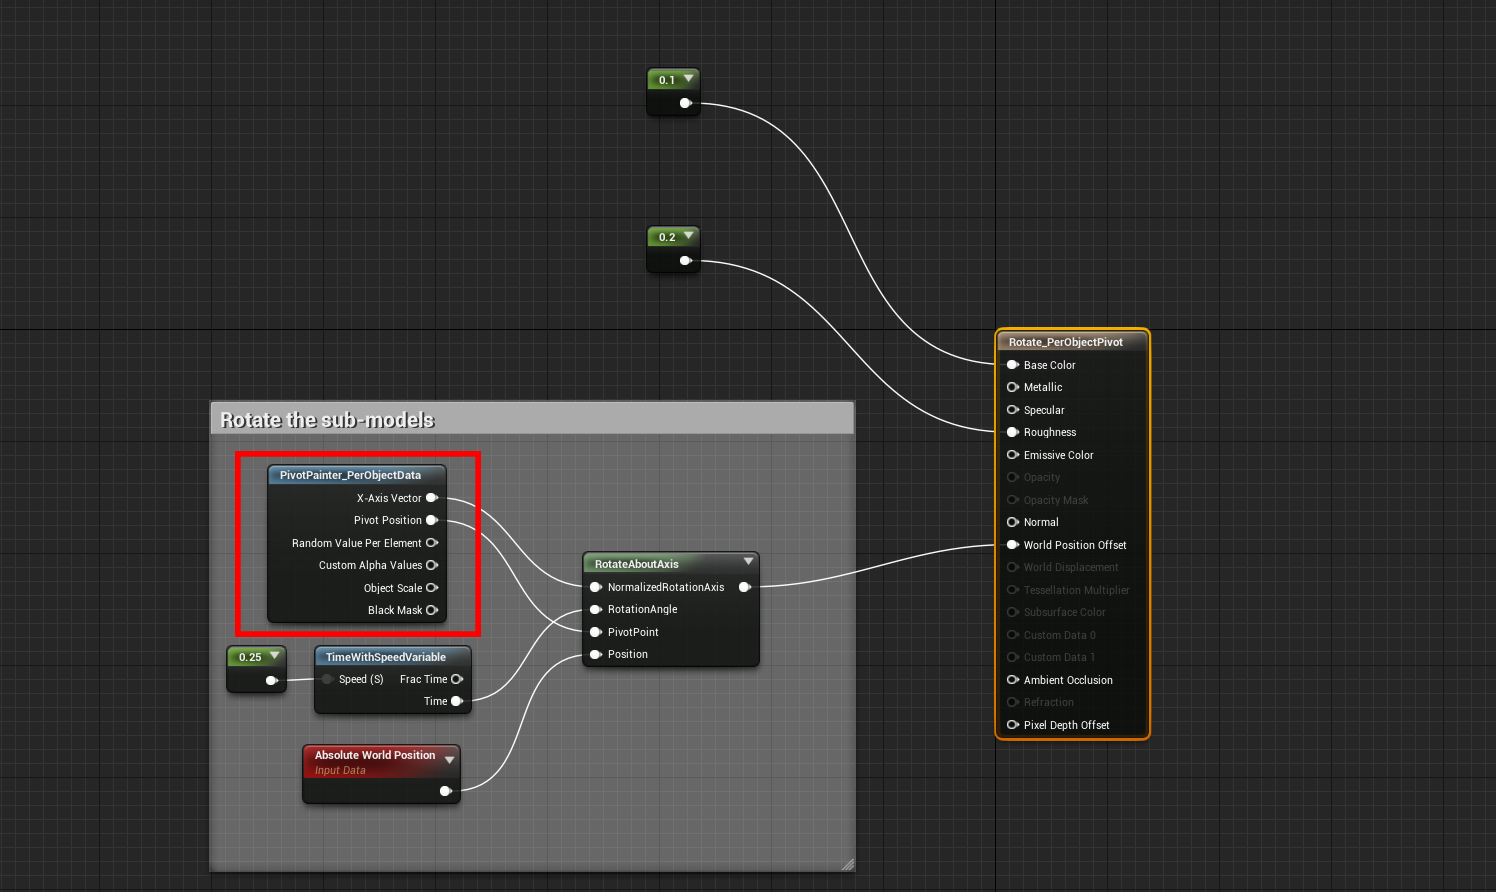Click the Frac Time output pin
Image resolution: width=1496 pixels, height=892 pixels.
pyautogui.click(x=457, y=679)
